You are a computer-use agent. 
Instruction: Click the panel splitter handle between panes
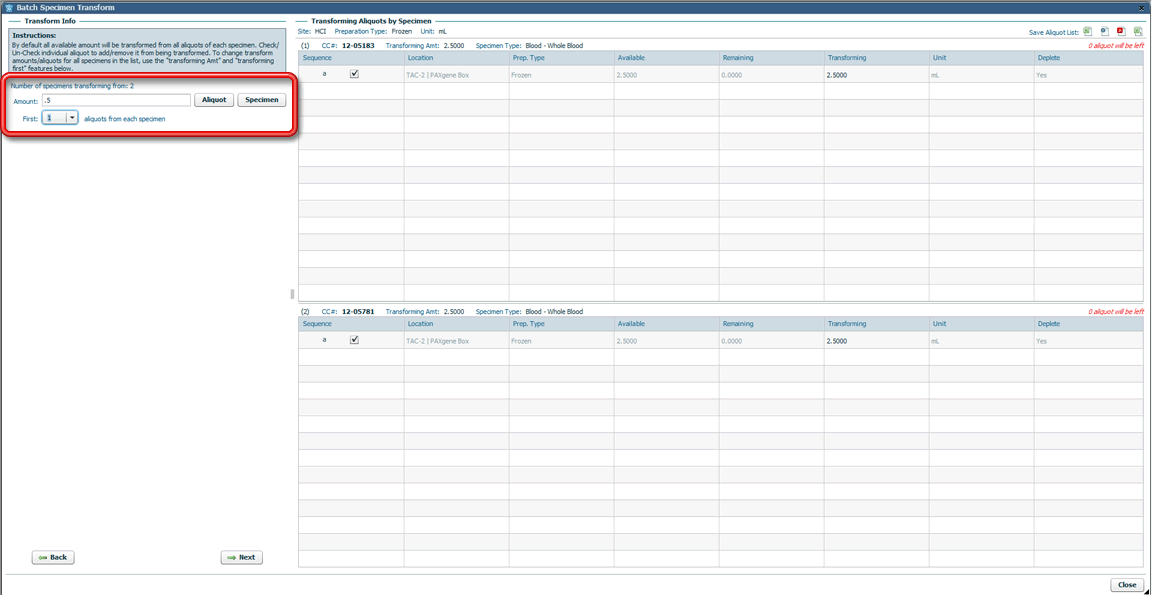tap(292, 294)
